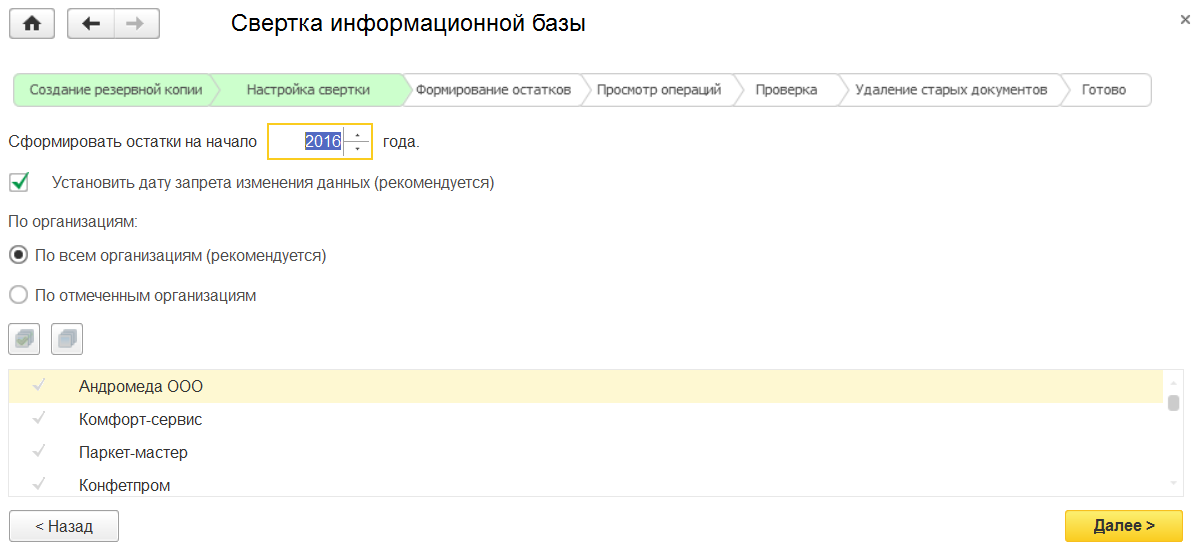Click the 'Далее >' button
Image resolution: width=1194 pixels, height=551 pixels.
click(x=1124, y=526)
